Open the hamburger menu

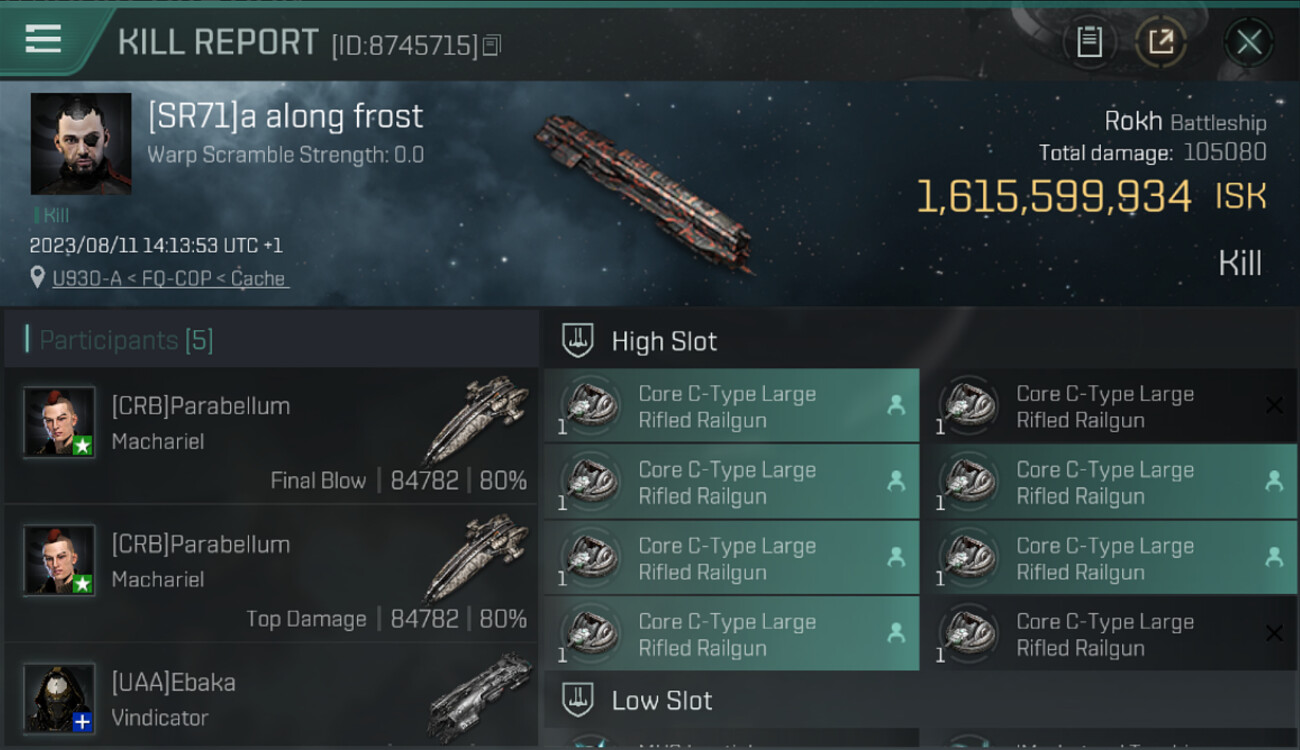[x=43, y=40]
